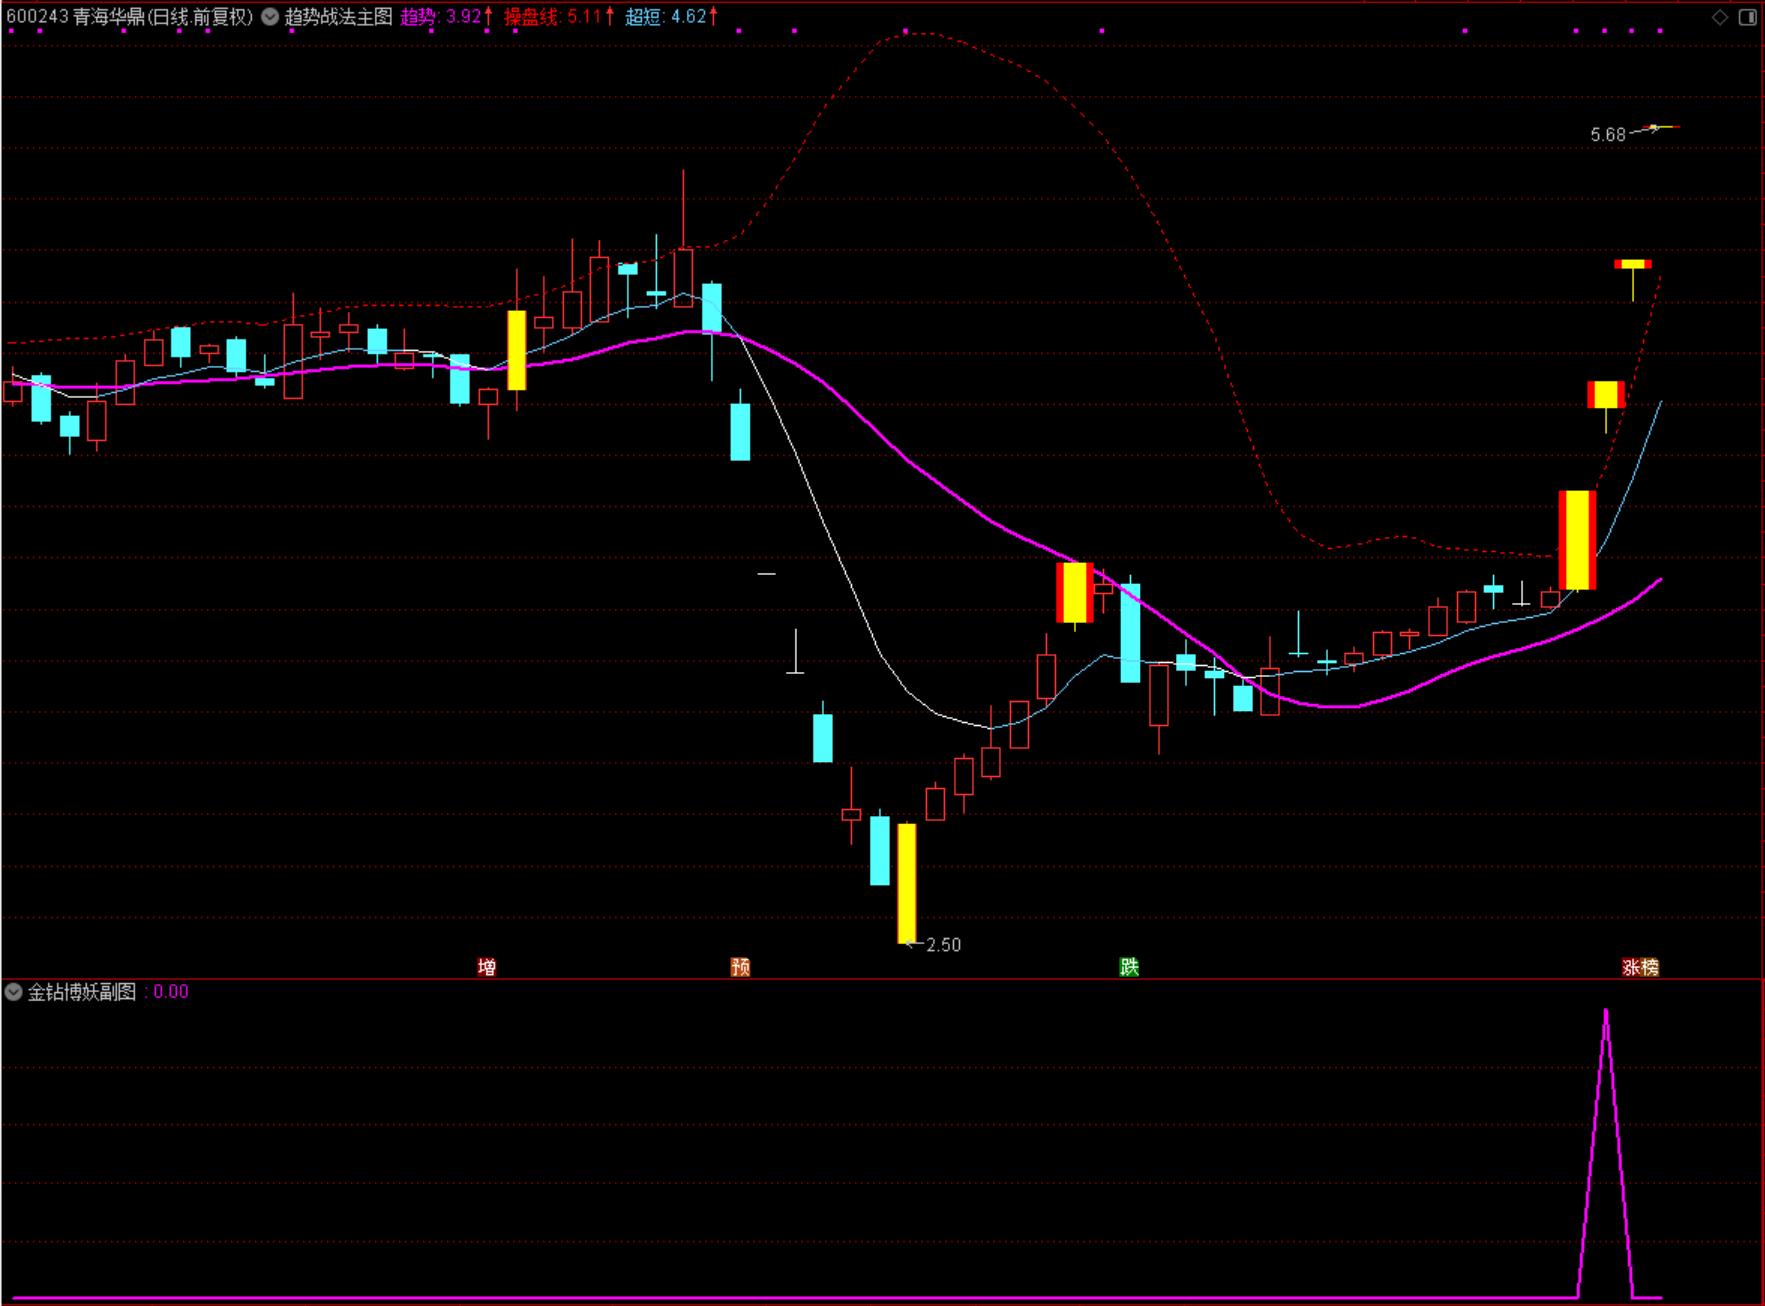Click the 跌 event marker icon
Screen dimensions: 1765x1306
[1129, 967]
